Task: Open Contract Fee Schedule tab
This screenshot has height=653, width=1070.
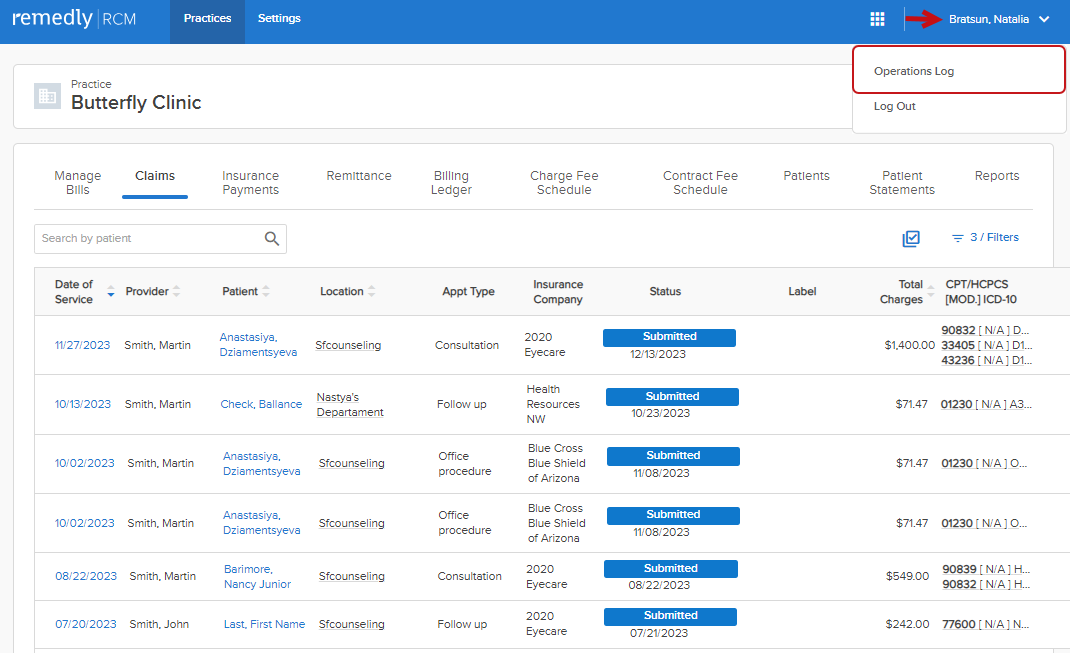Action: [700, 183]
